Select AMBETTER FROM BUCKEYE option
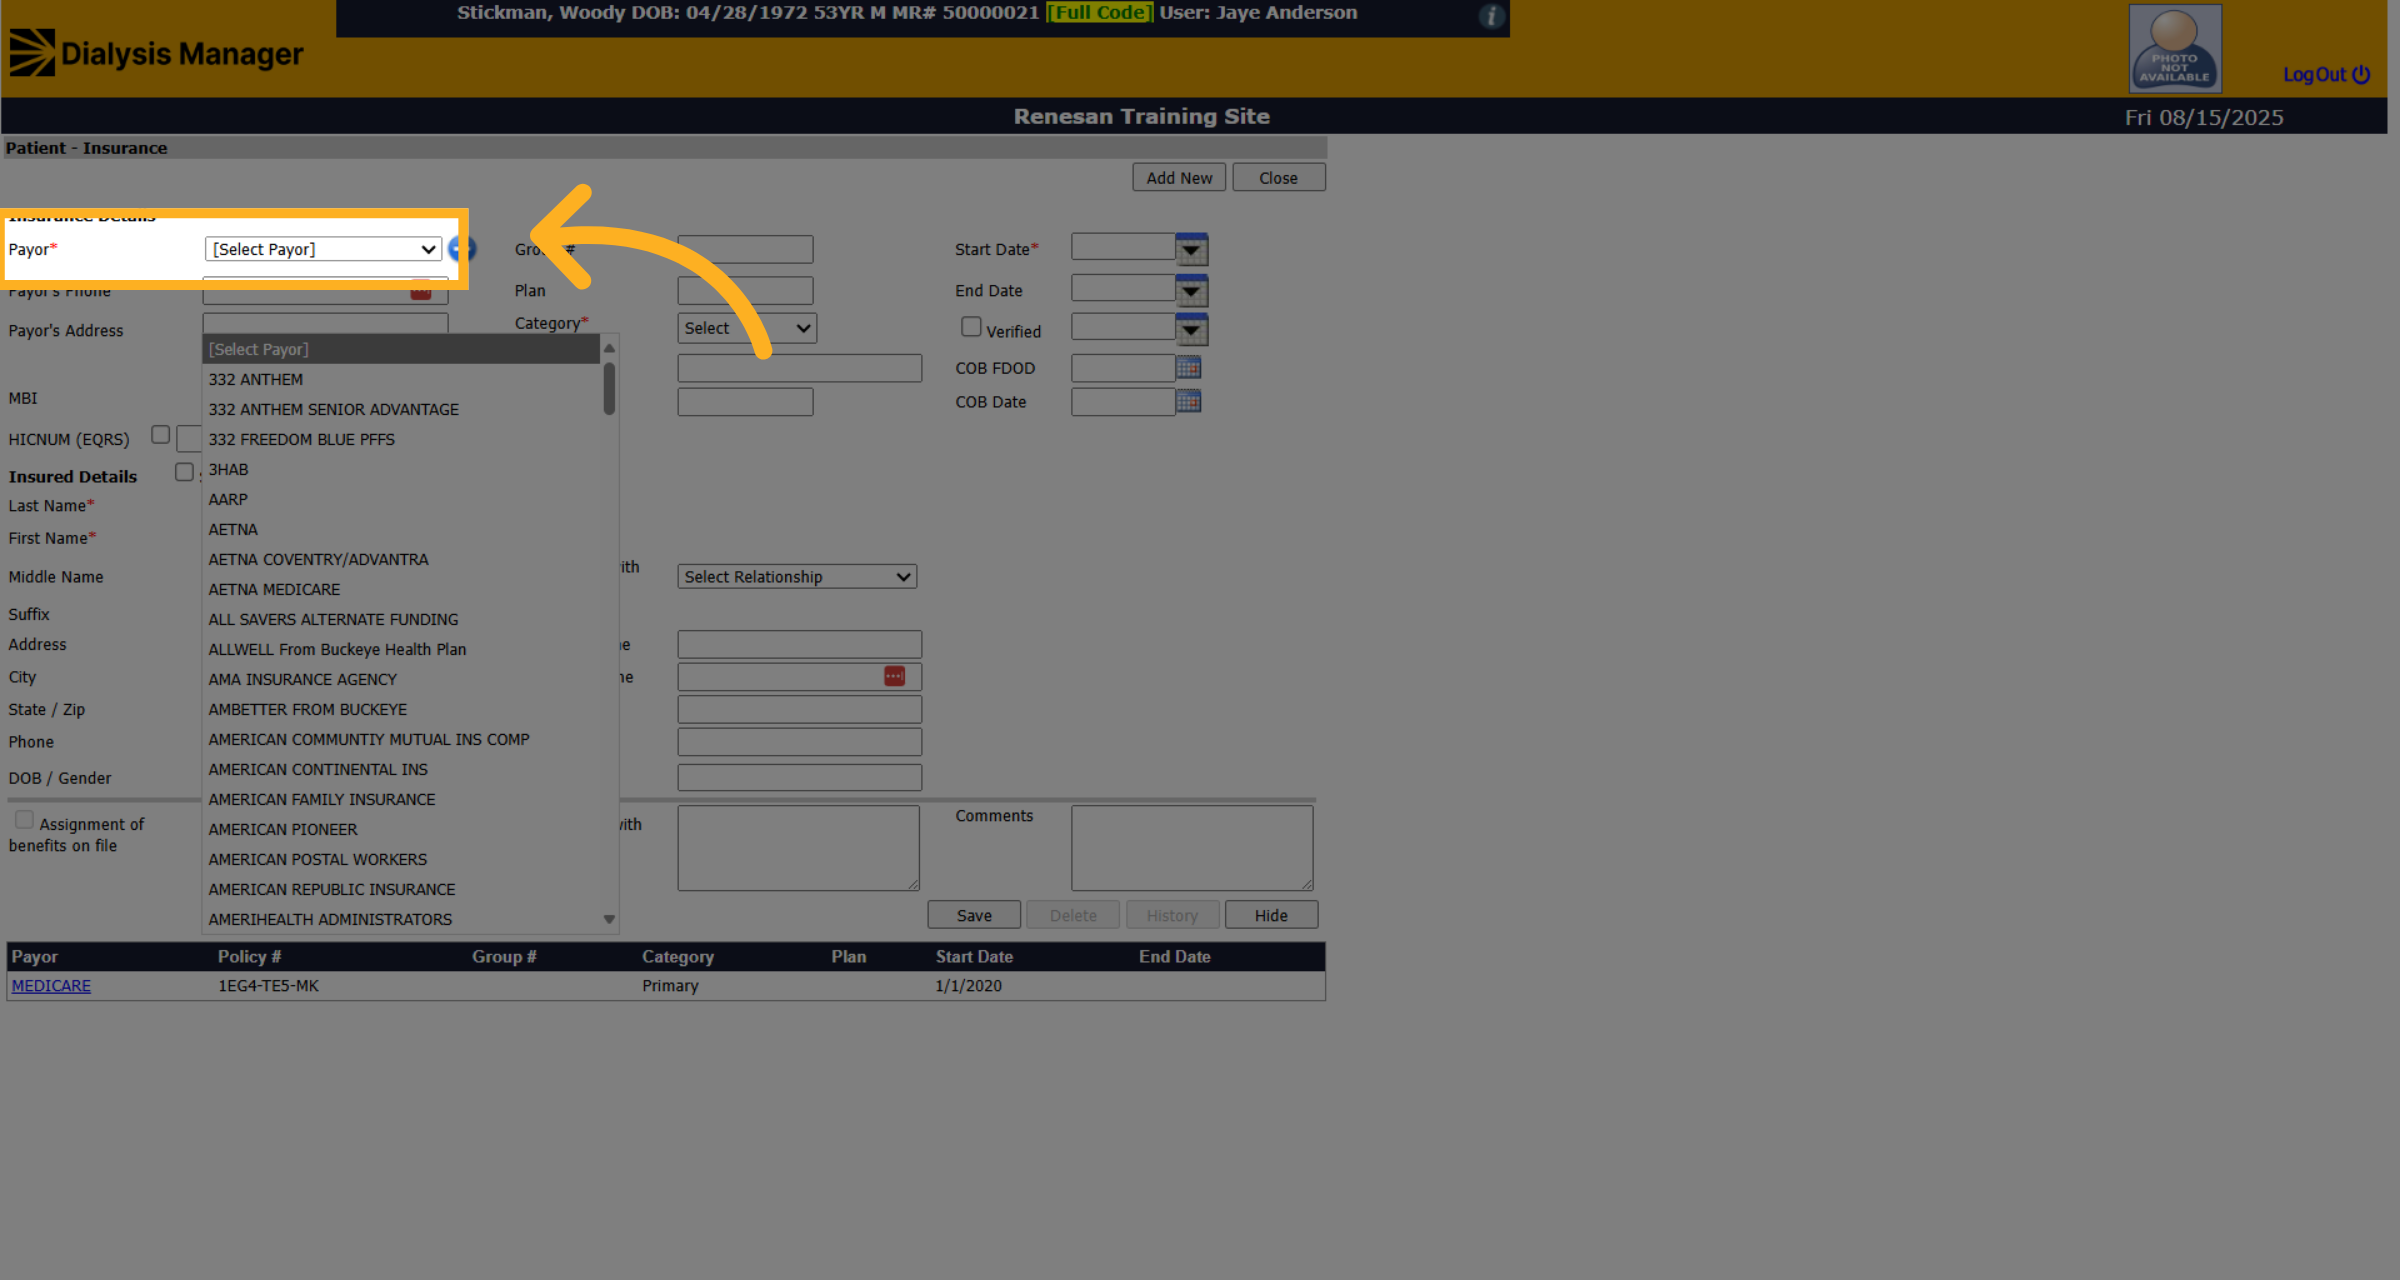The height and width of the screenshot is (1280, 2400). 401,709
